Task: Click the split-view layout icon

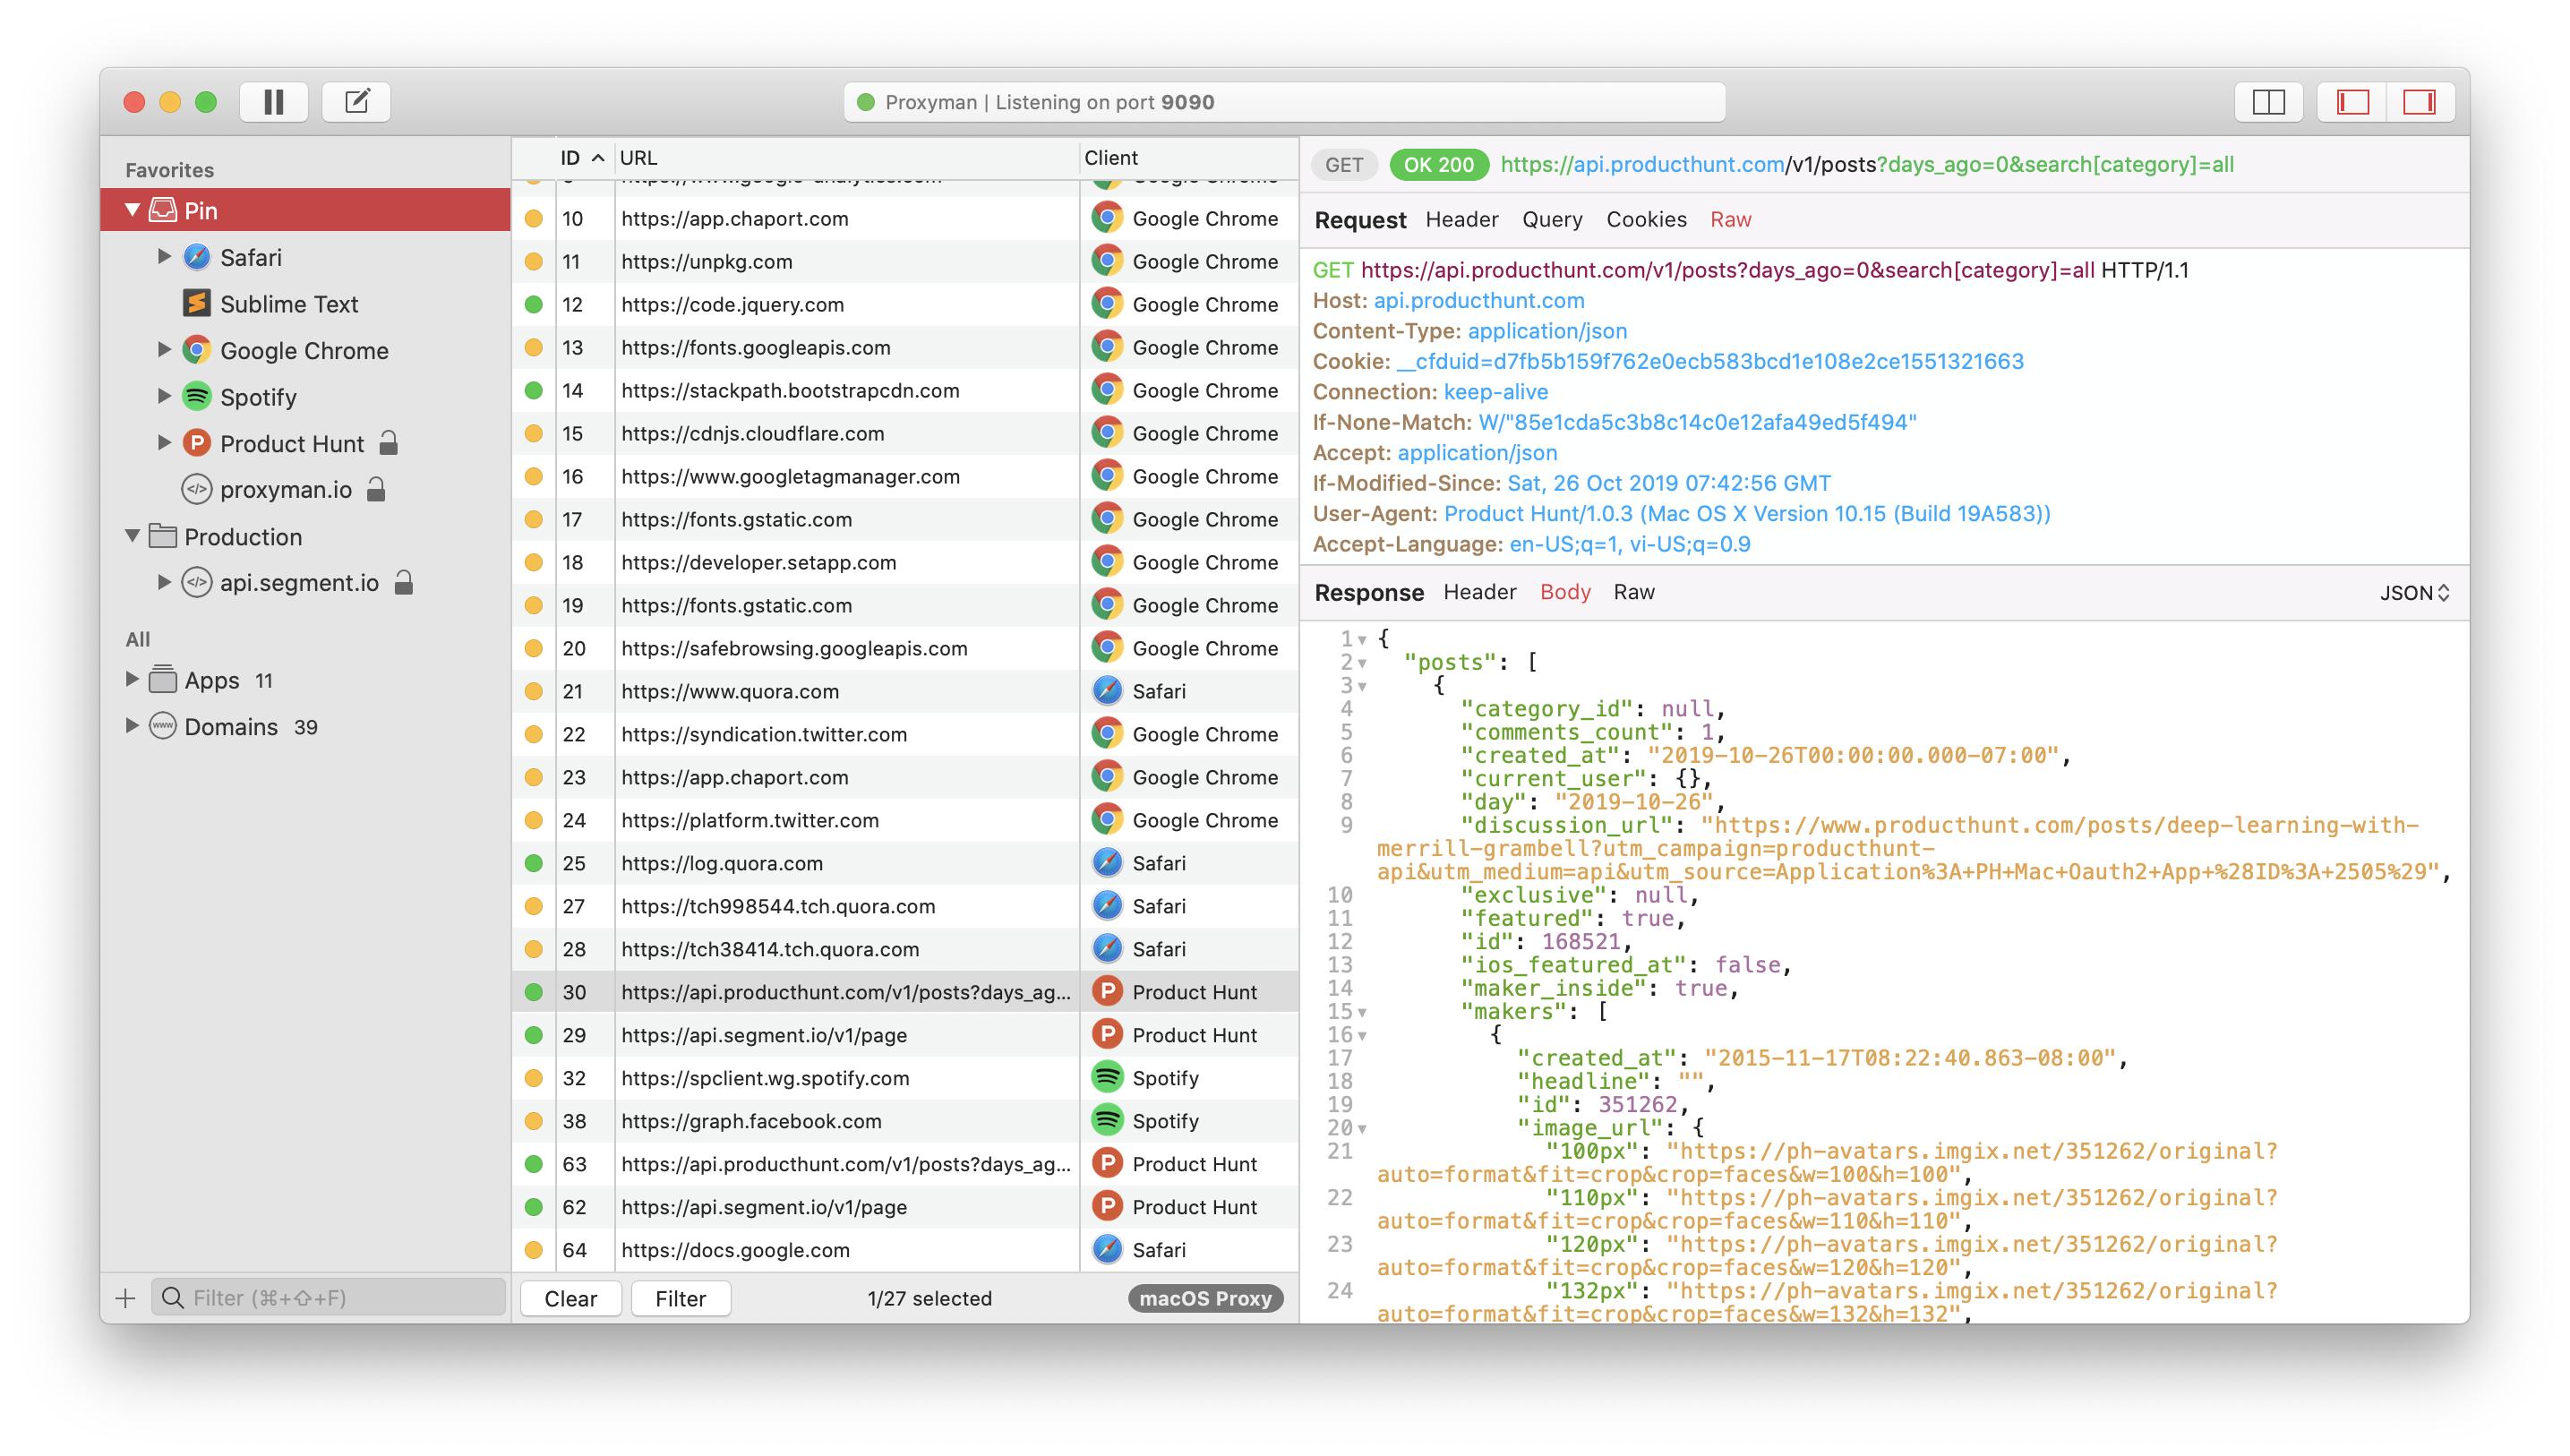Action: (2268, 102)
